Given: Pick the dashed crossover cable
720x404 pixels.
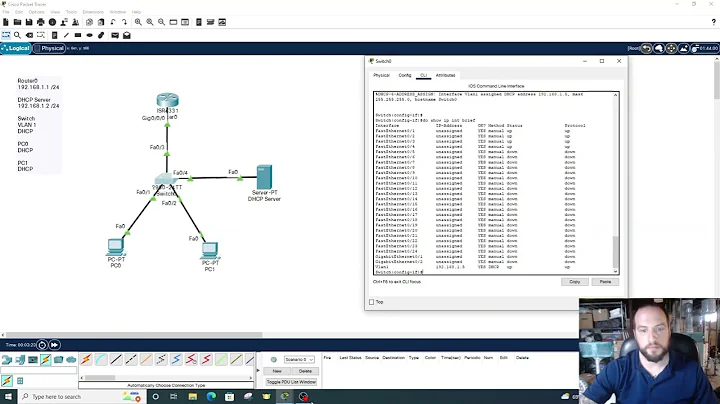Looking at the screenshot, I should click(131, 359).
